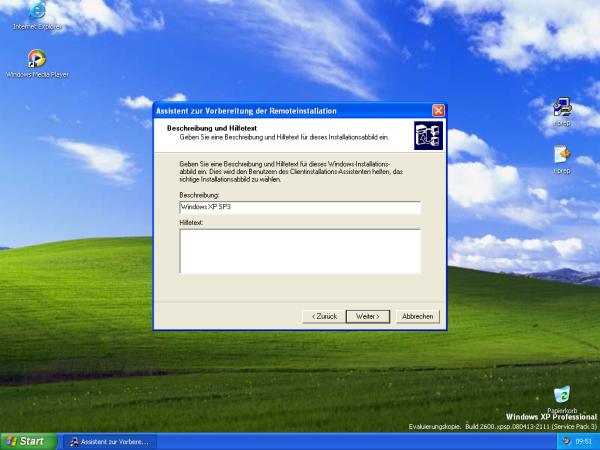Image resolution: width=600 pixels, height=450 pixels.
Task: Click the system tray notification icon
Action: (567, 441)
